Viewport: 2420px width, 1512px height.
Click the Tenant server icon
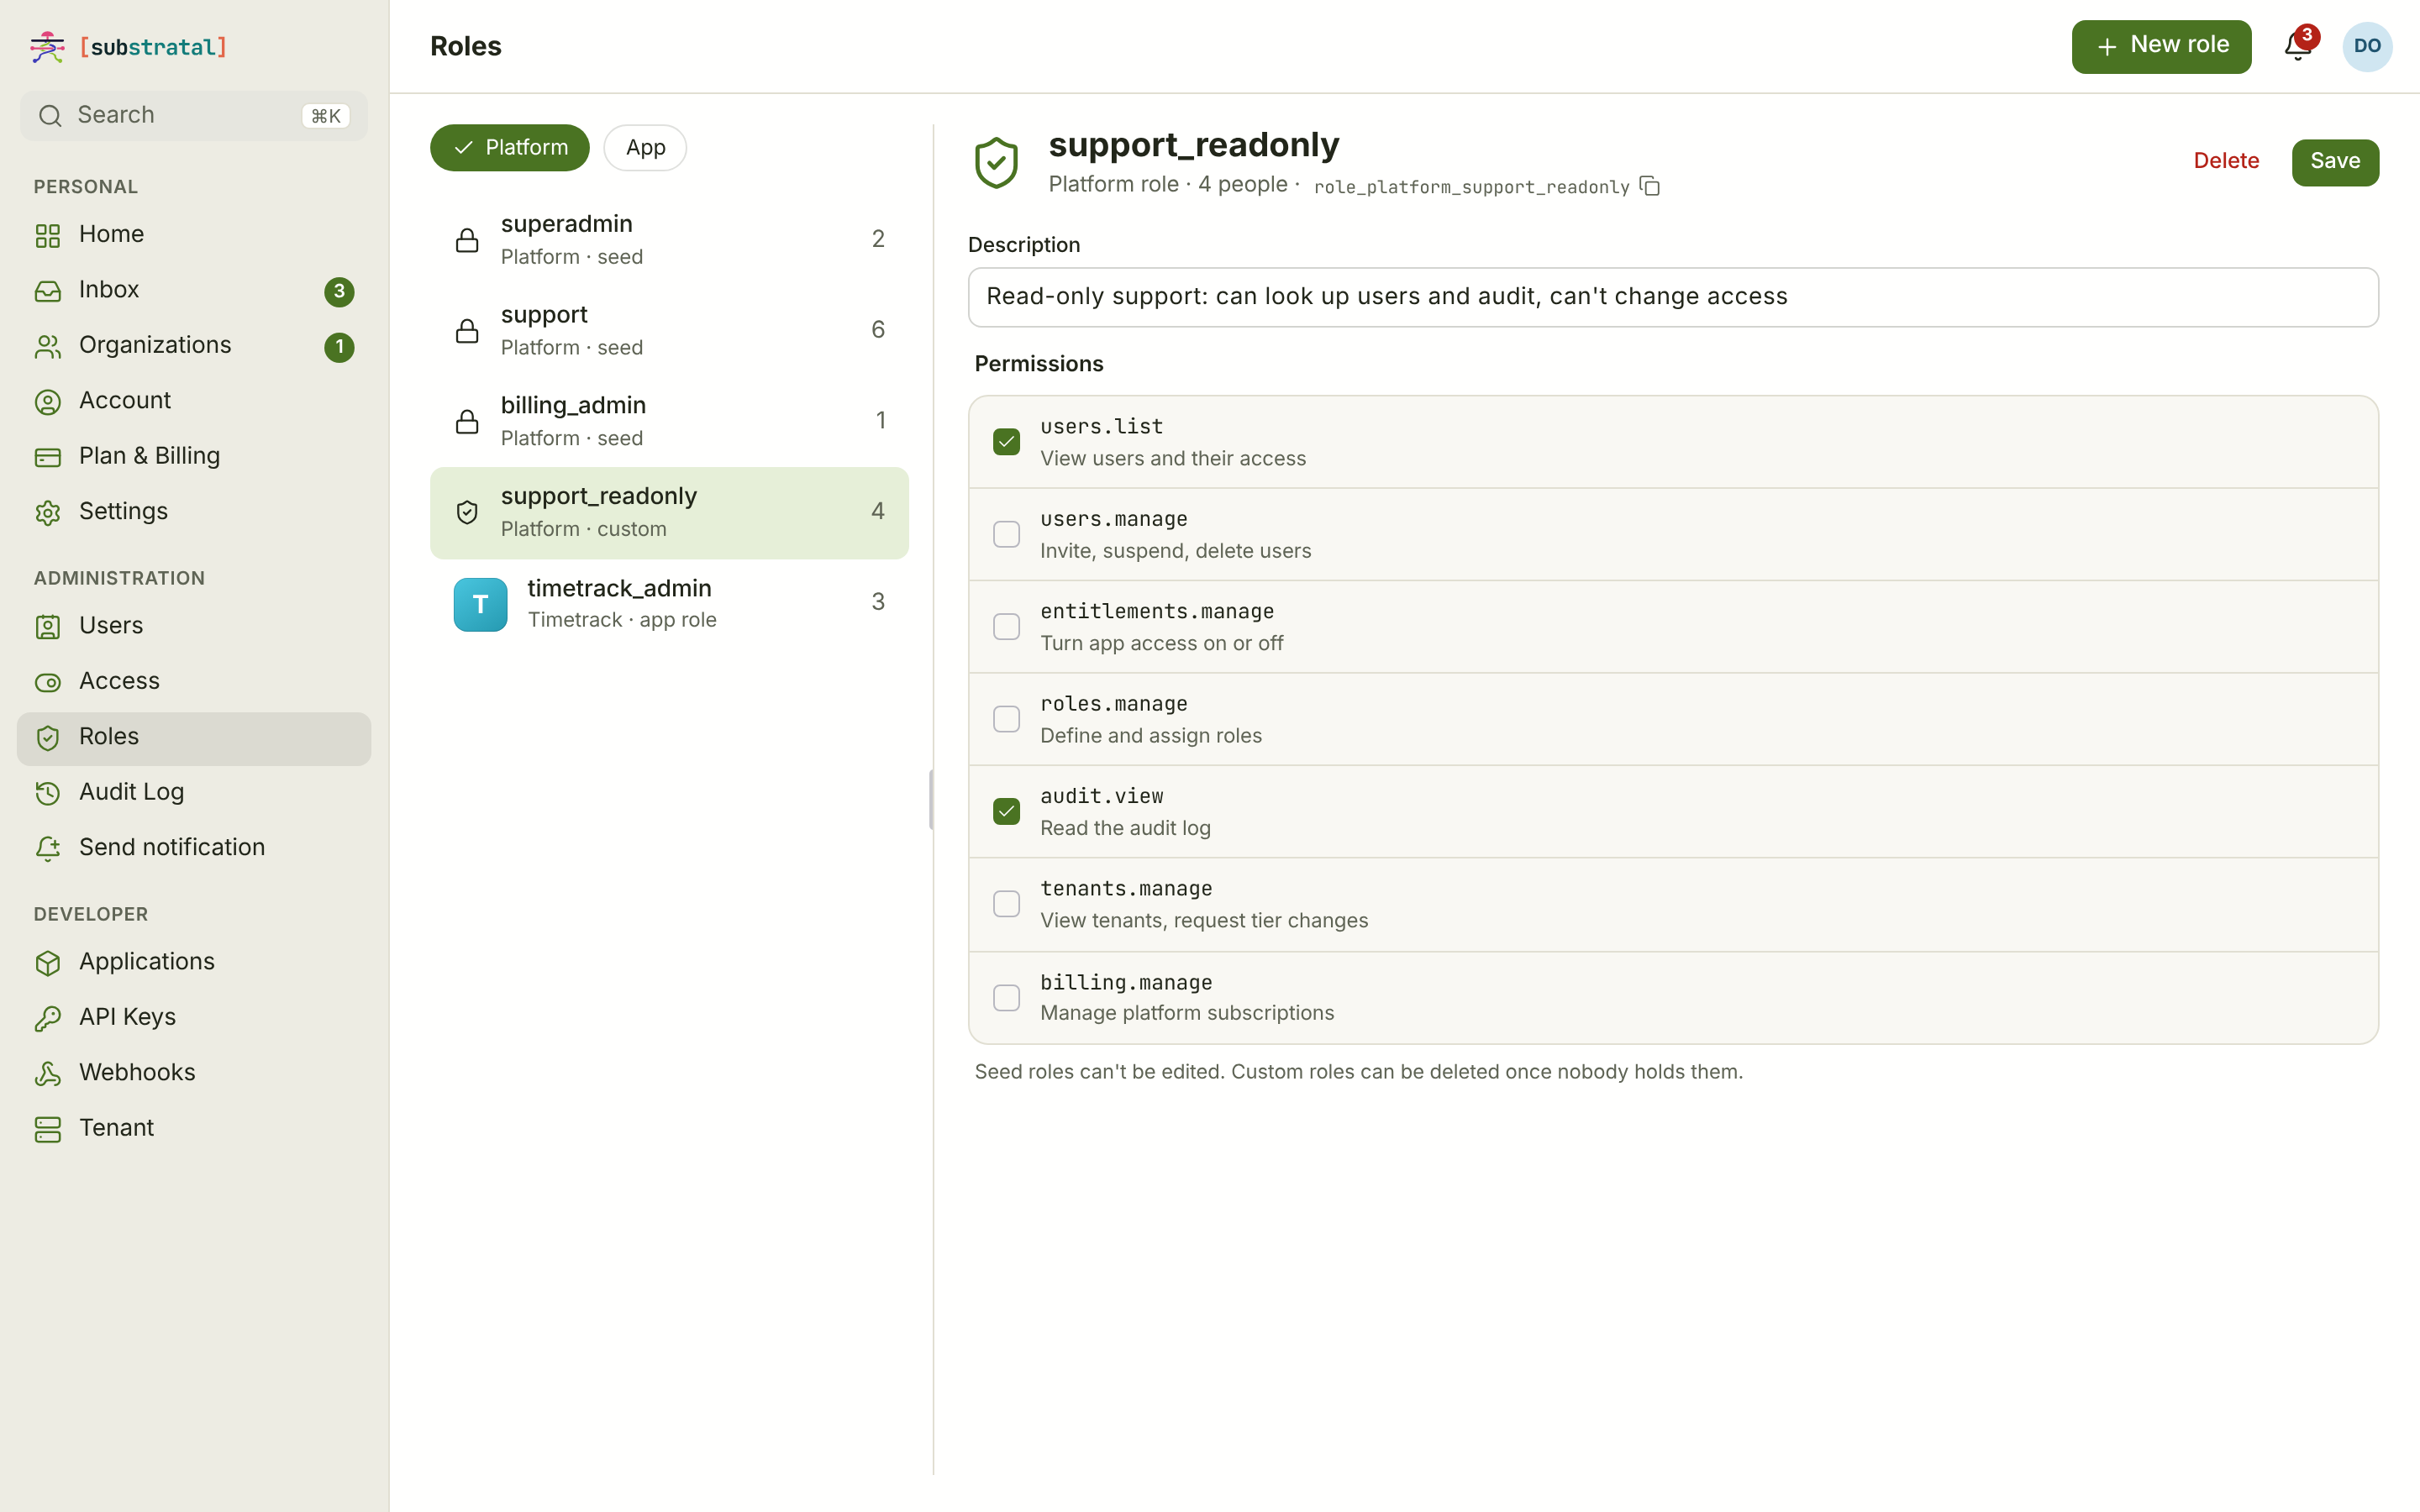click(48, 1129)
